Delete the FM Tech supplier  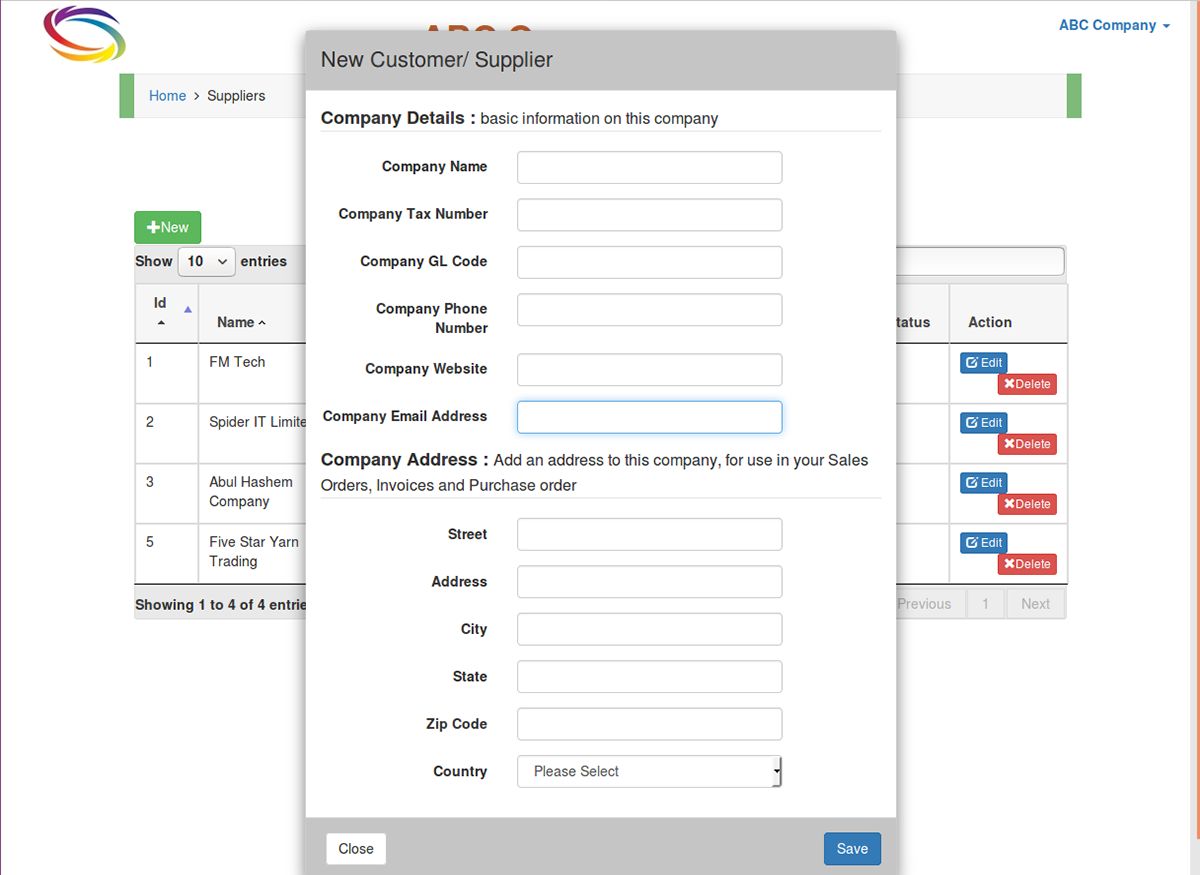point(1027,384)
